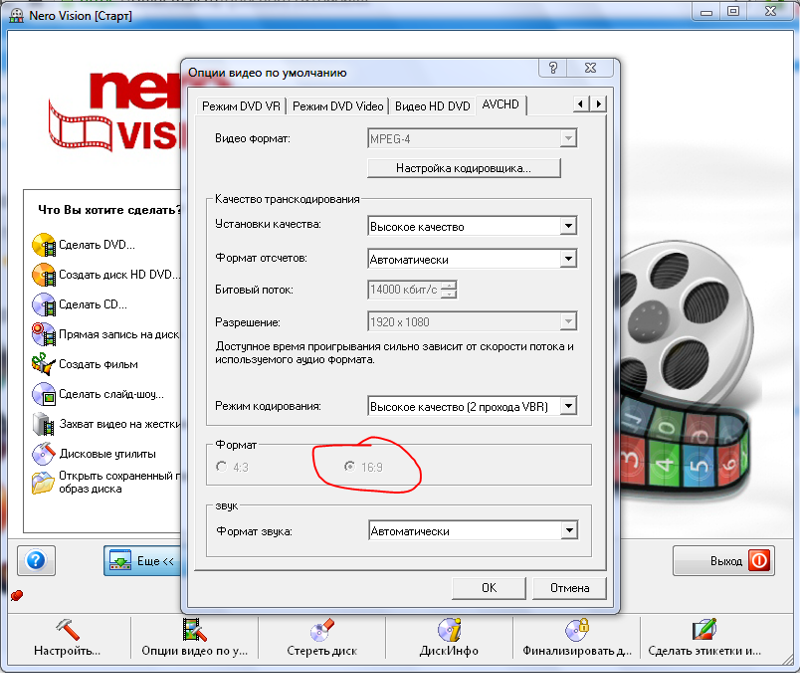Switch to the Режим DVD VR tab
Image resolution: width=800 pixels, height=673 pixels.
click(x=241, y=106)
